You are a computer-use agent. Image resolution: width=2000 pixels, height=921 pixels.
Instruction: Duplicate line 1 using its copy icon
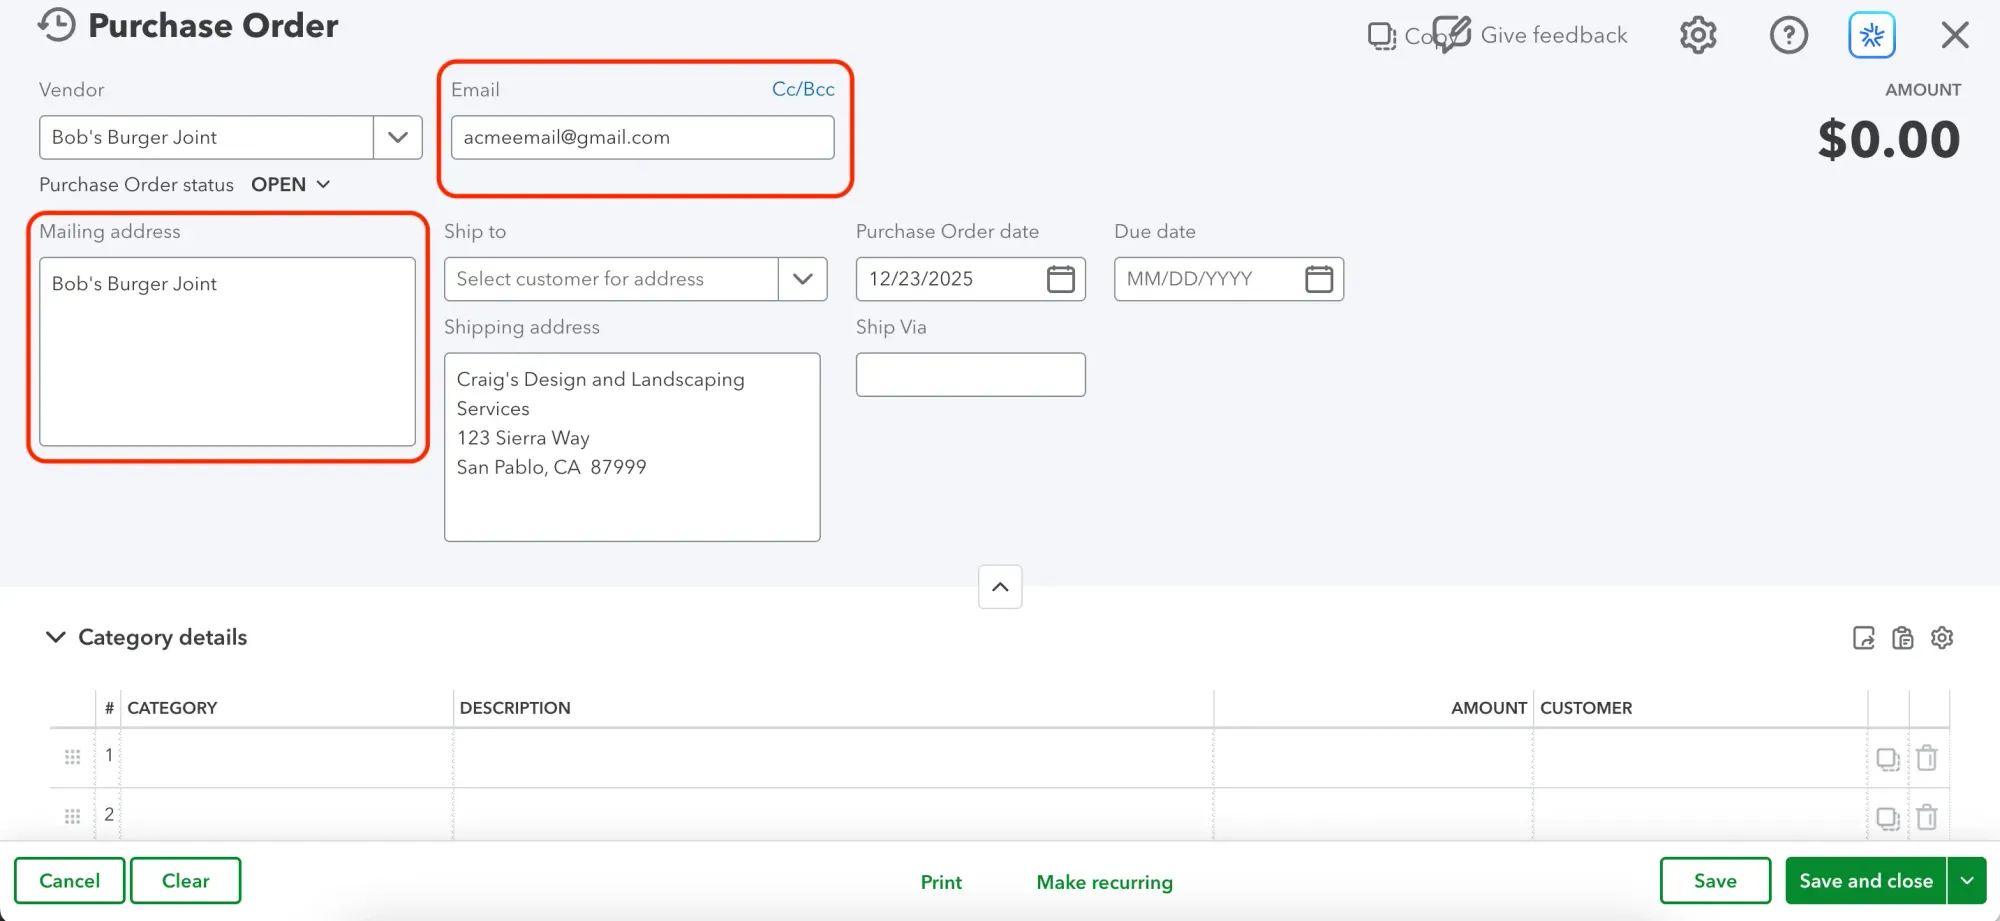click(x=1889, y=758)
